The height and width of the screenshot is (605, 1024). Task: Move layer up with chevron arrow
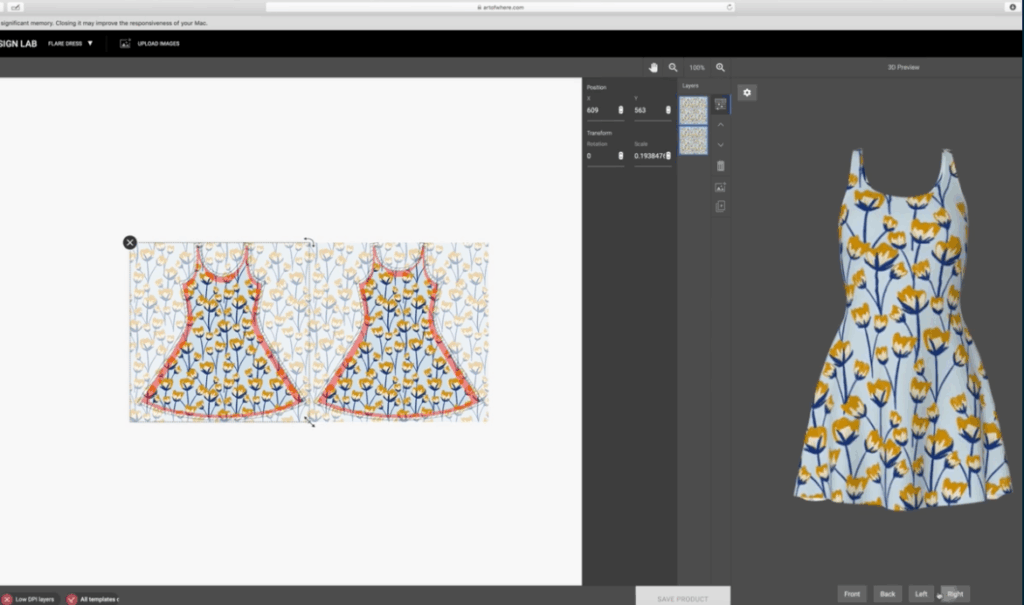point(720,124)
